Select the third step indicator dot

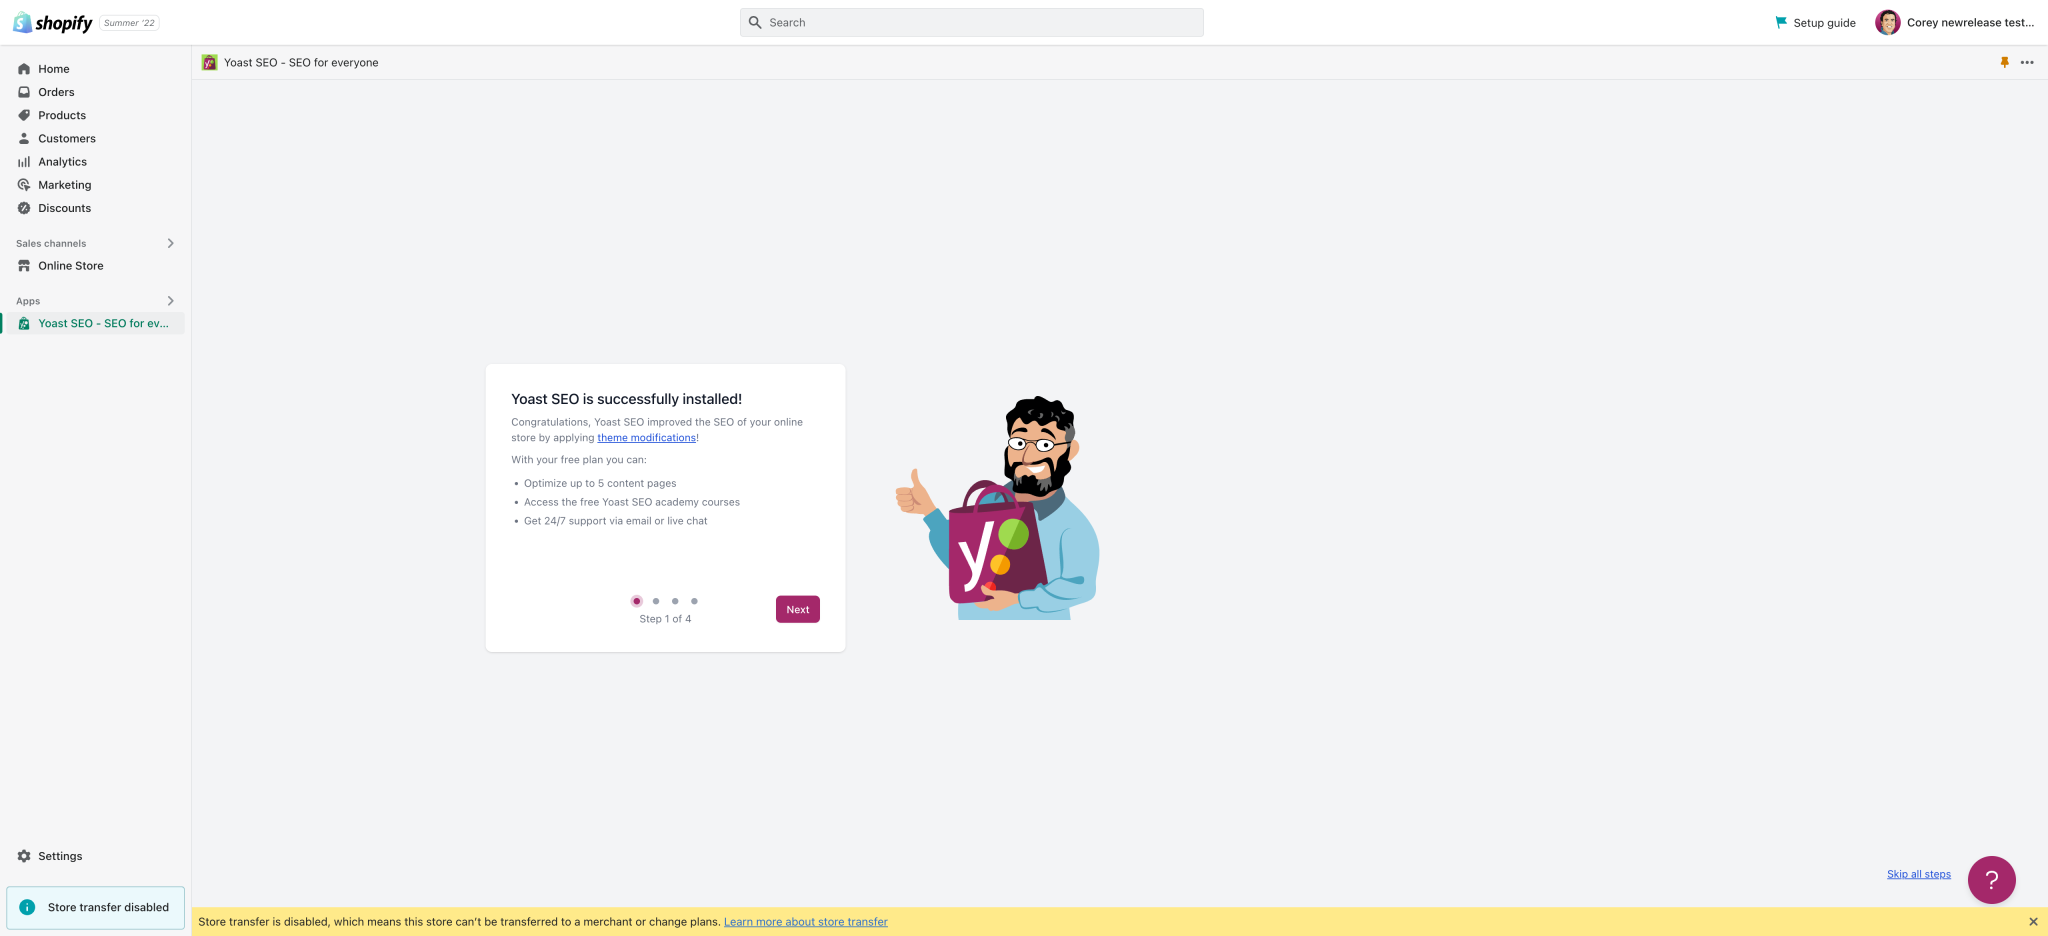tap(675, 601)
